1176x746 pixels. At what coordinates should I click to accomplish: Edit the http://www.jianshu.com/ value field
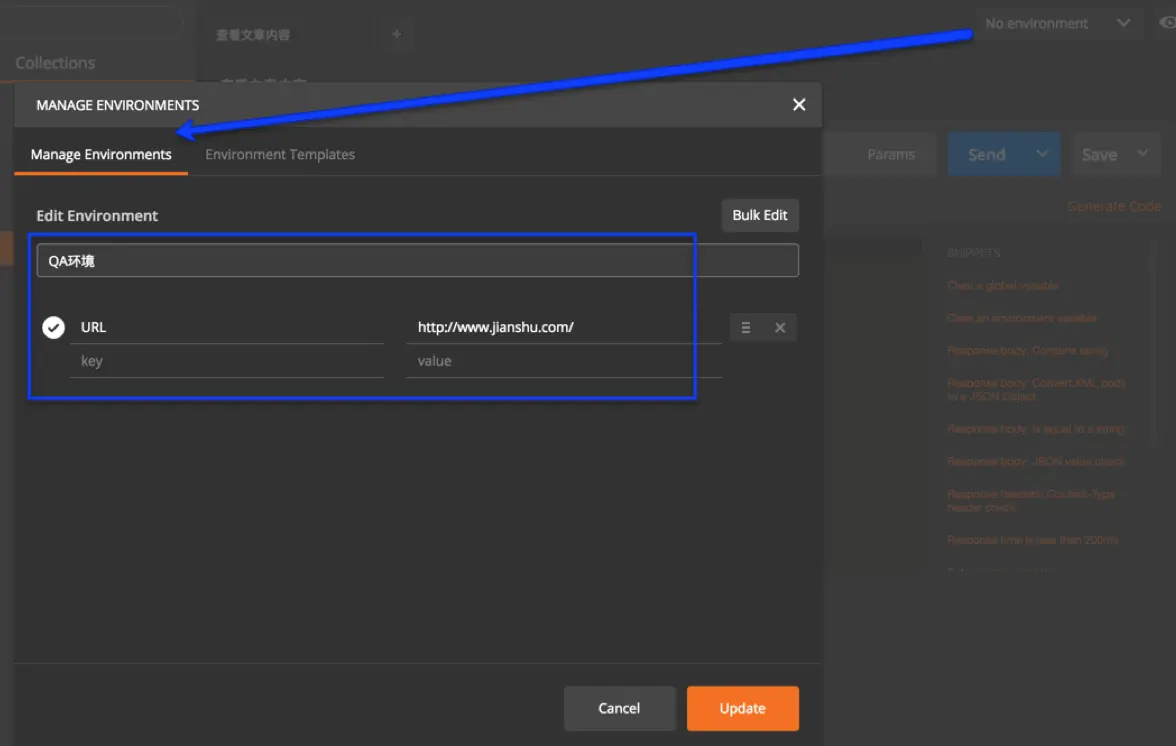(x=563, y=328)
